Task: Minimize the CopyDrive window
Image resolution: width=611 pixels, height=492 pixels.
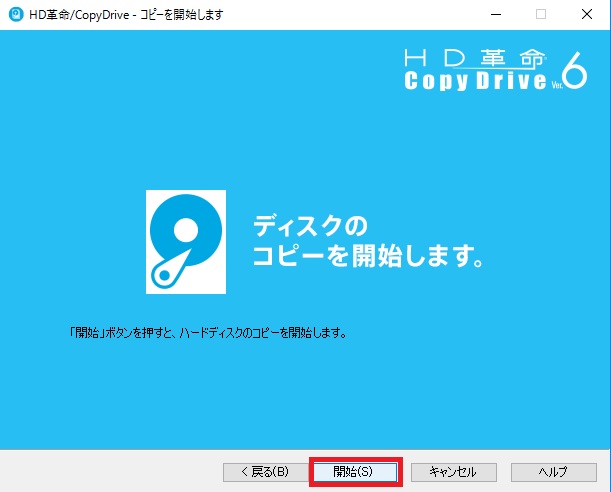Action: 496,14
